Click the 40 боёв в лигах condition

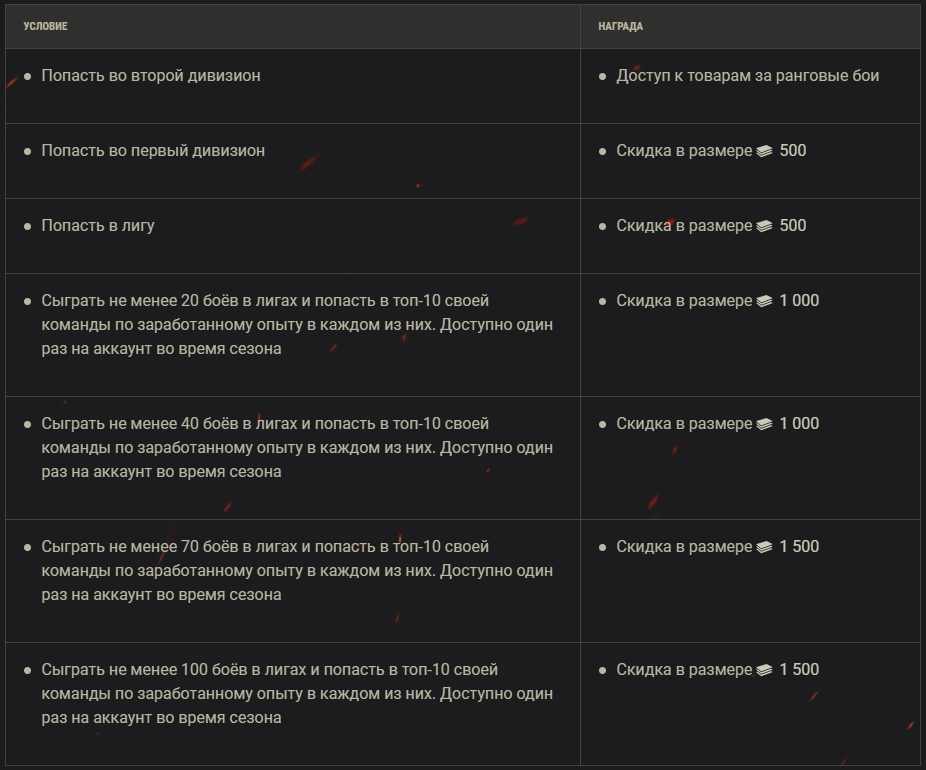[297, 448]
